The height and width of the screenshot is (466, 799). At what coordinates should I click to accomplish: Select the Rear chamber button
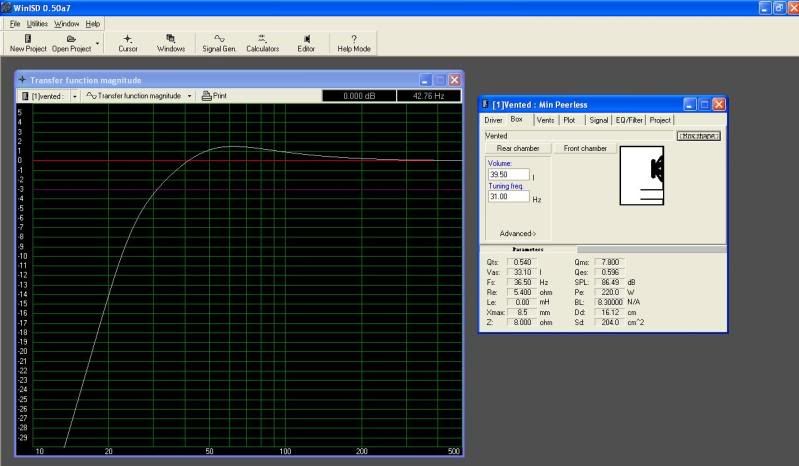pos(518,149)
